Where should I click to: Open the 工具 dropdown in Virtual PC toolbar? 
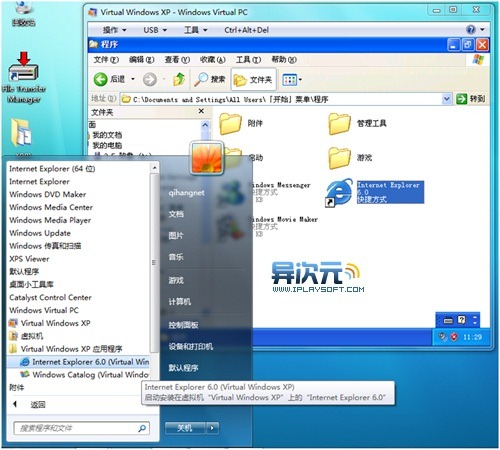[x=196, y=30]
